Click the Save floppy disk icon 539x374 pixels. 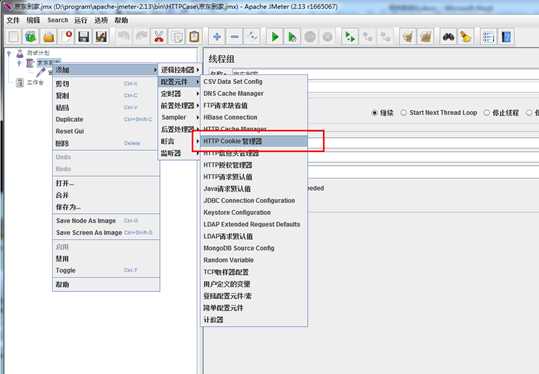84,36
